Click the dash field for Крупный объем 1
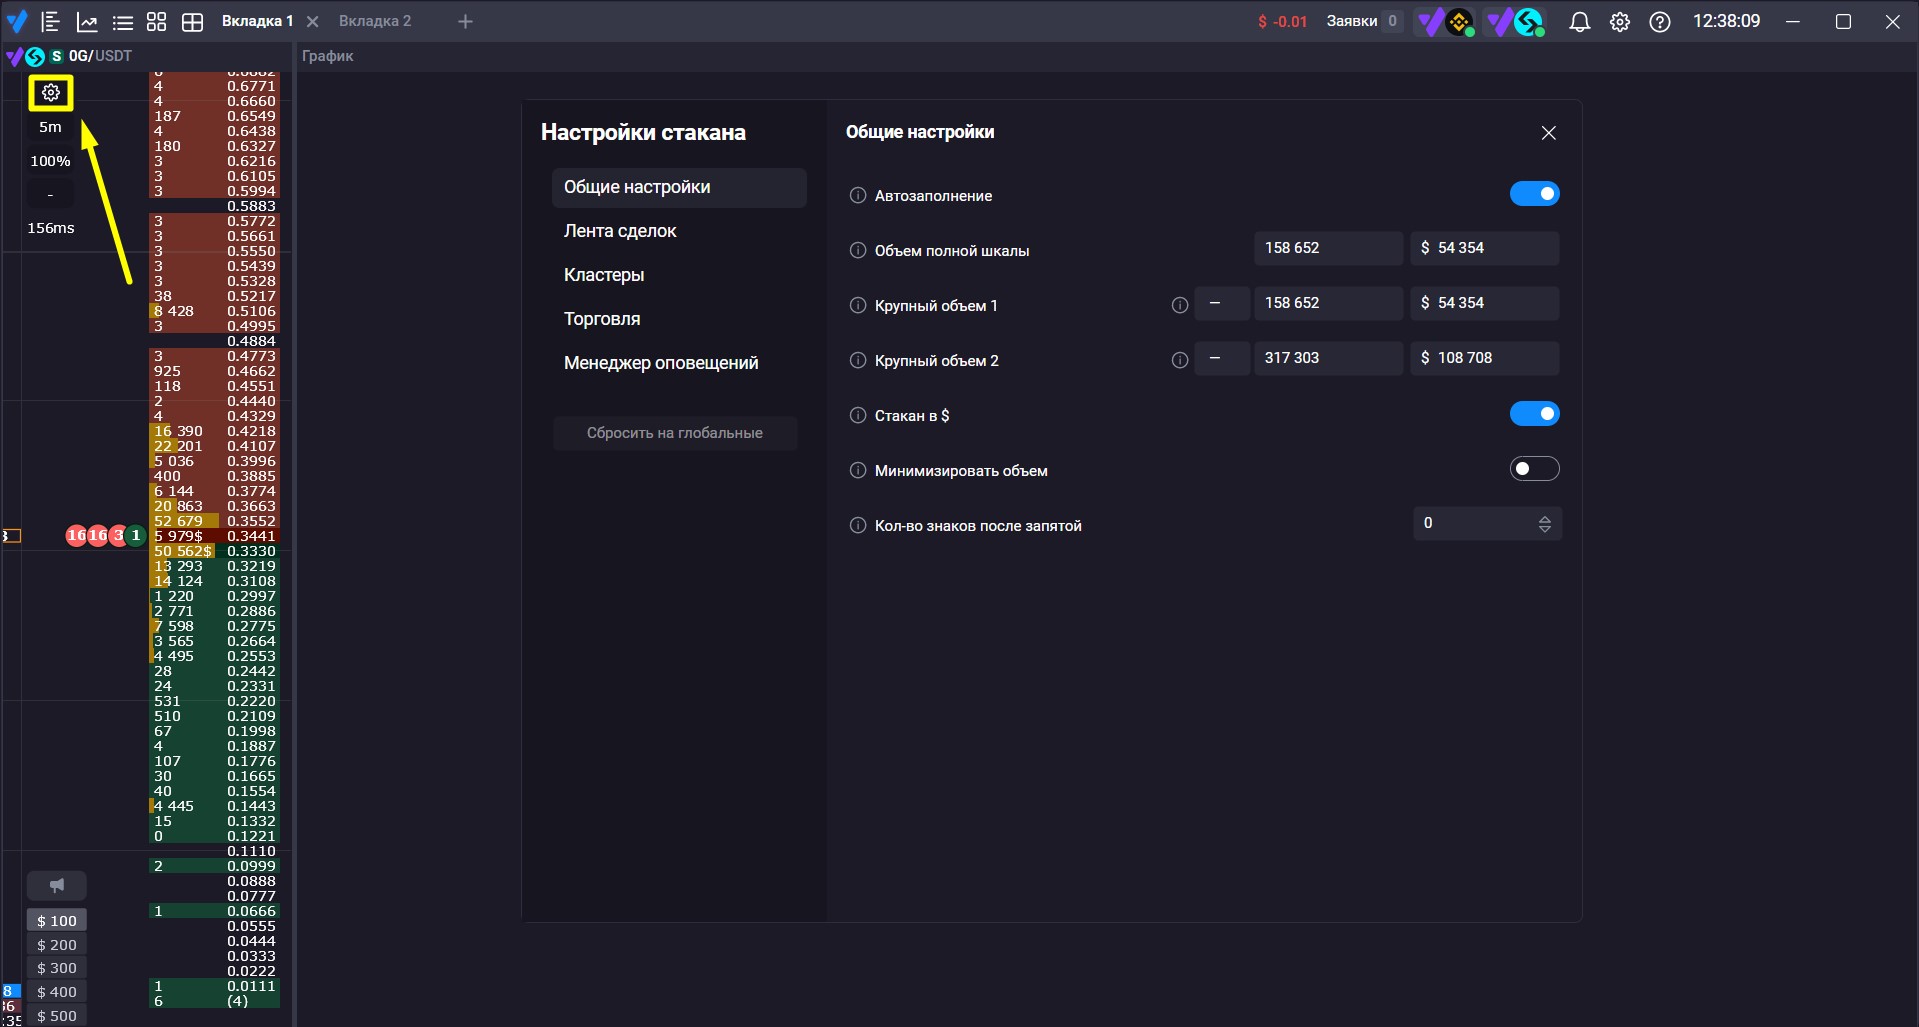Image resolution: width=1919 pixels, height=1027 pixels. pos(1222,303)
